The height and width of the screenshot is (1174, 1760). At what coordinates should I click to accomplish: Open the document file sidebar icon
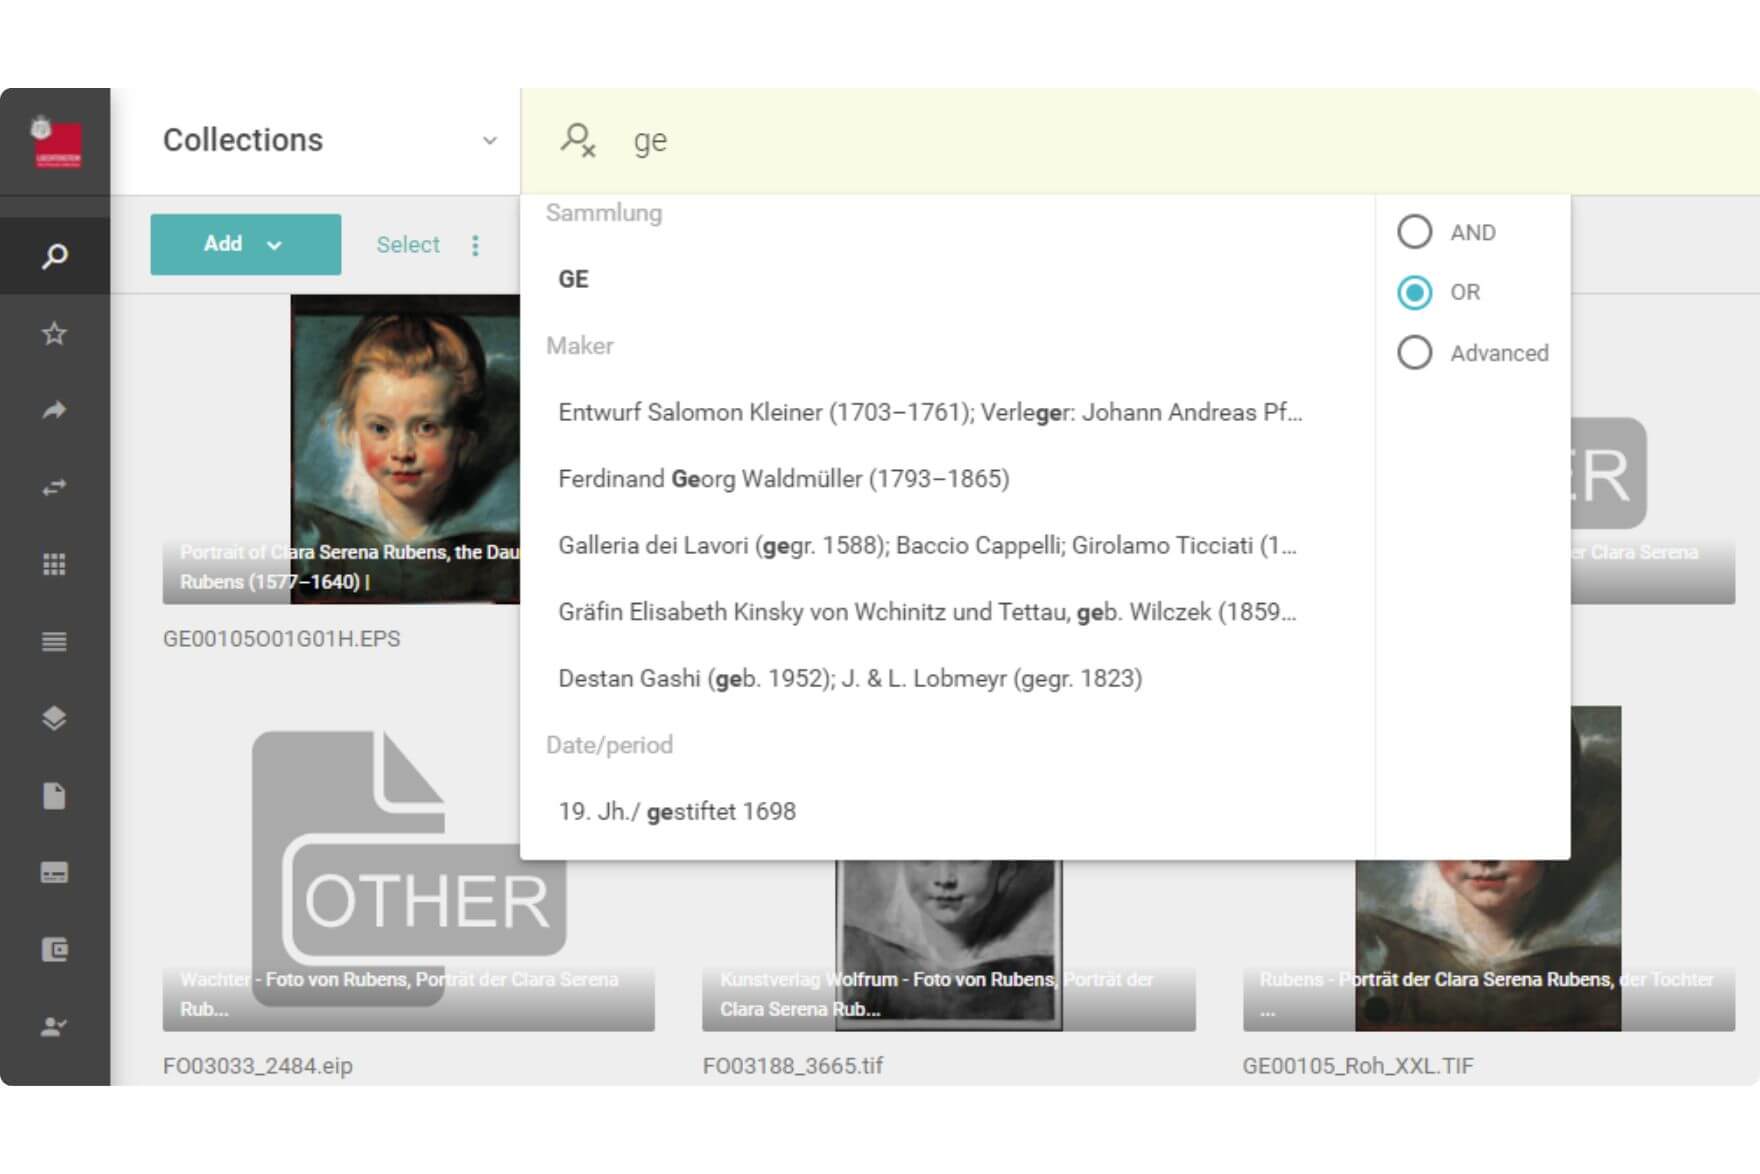(55, 796)
